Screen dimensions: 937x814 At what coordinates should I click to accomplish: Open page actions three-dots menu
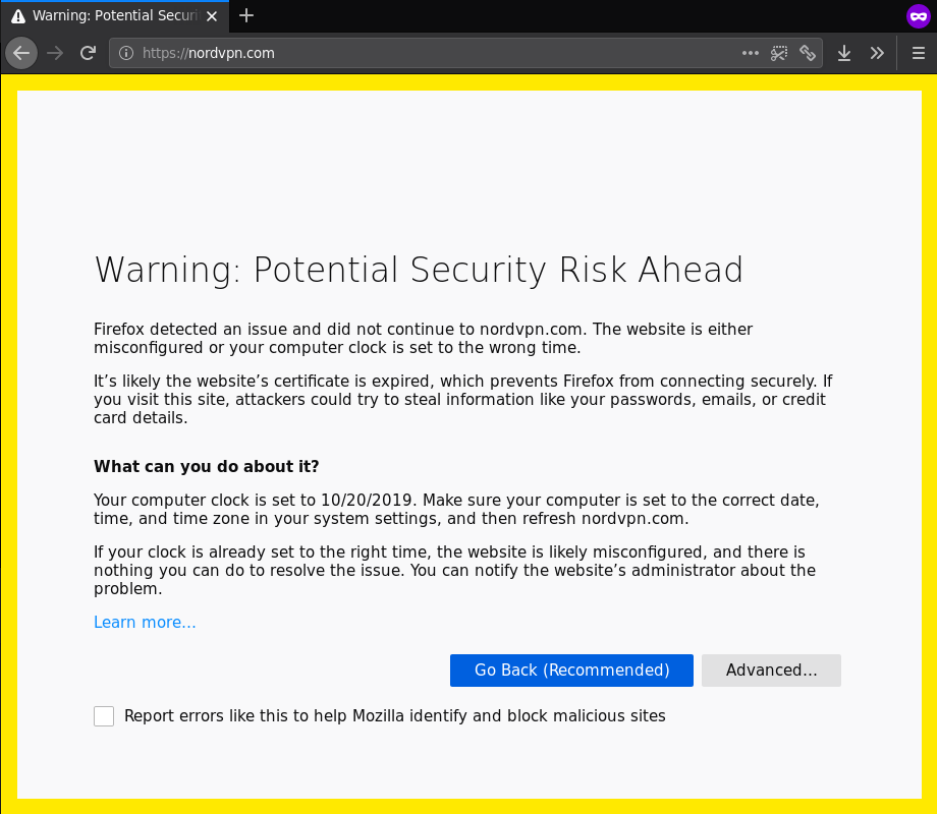[750, 53]
